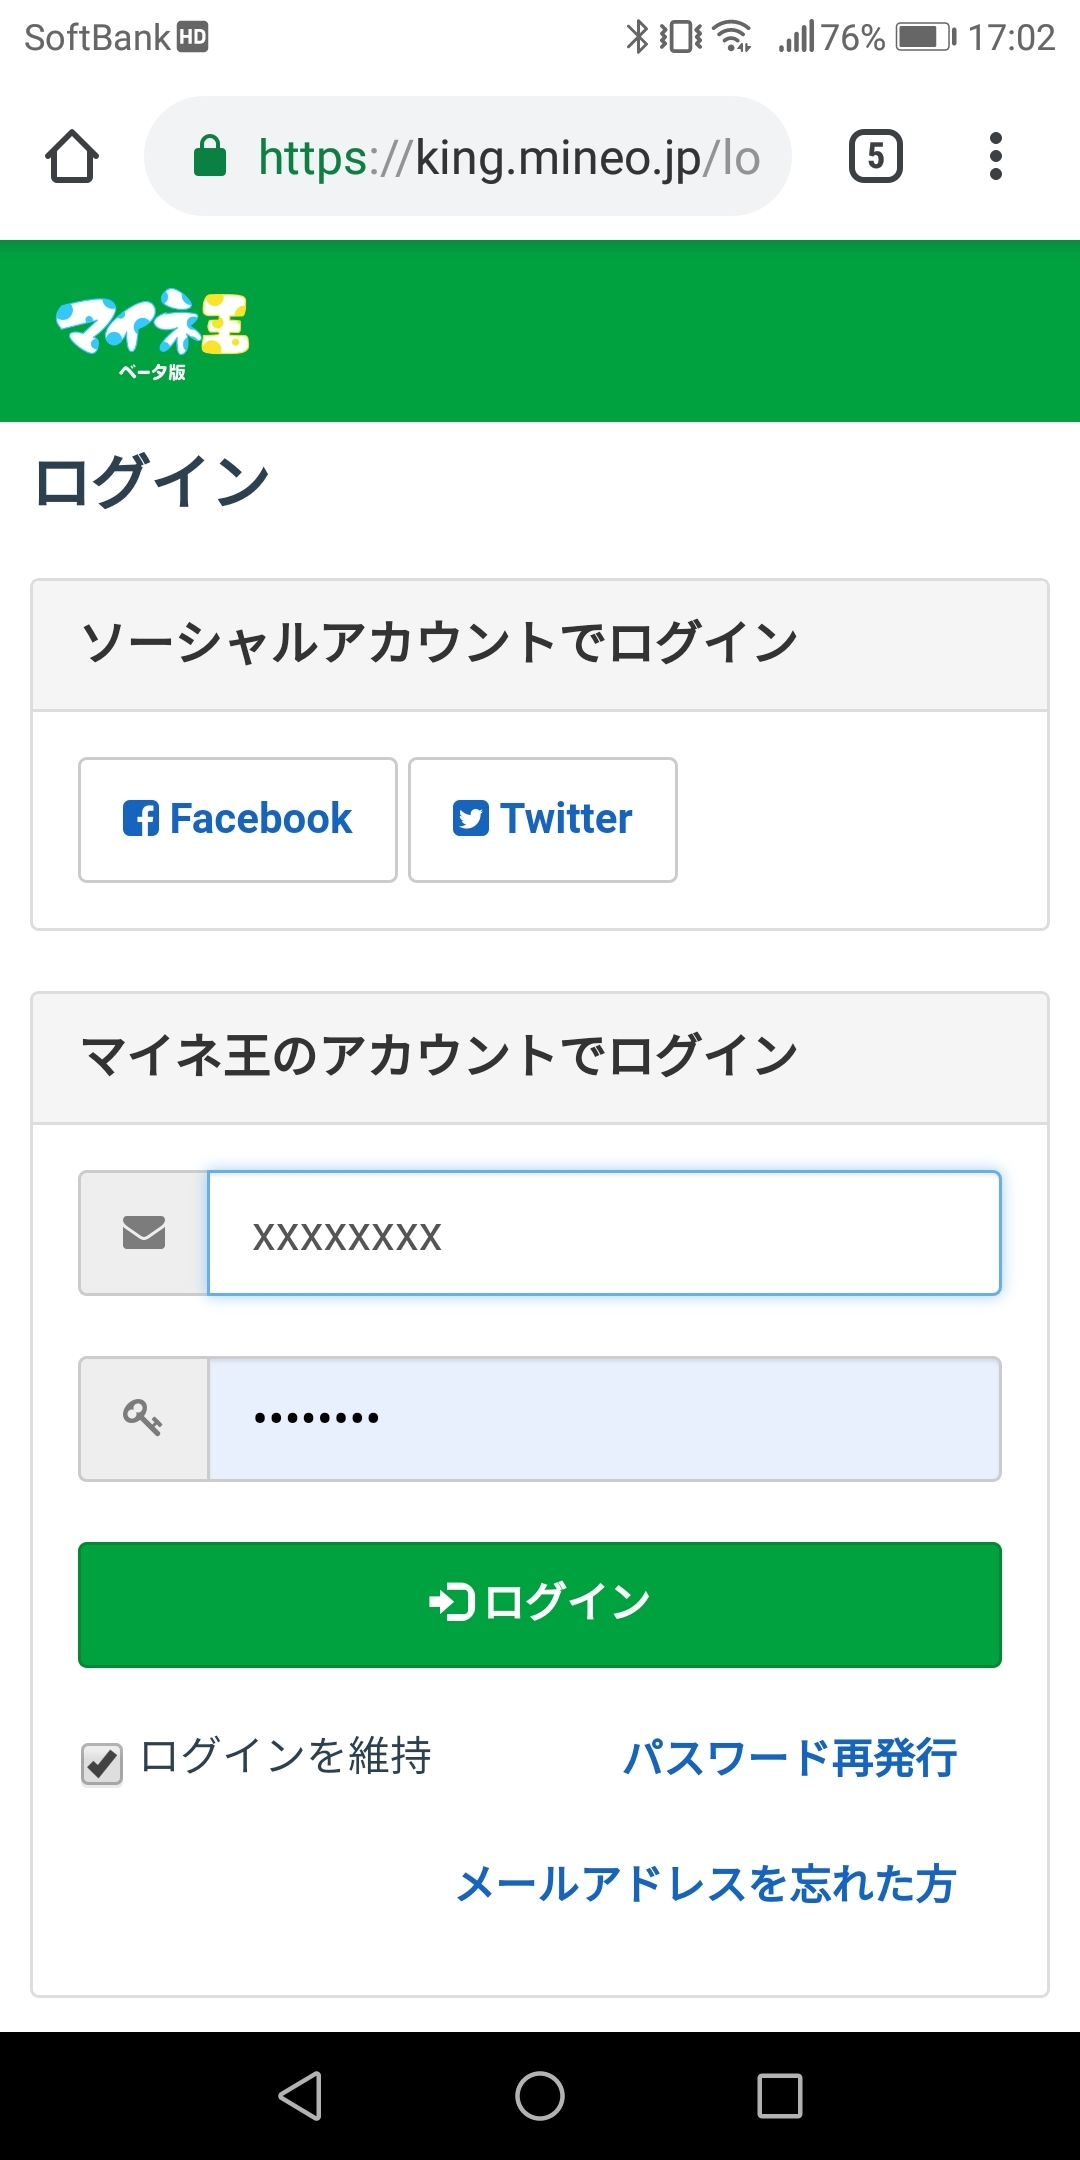This screenshot has height=2160, width=1080.
Task: Focus the password input field
Action: tap(604, 1418)
